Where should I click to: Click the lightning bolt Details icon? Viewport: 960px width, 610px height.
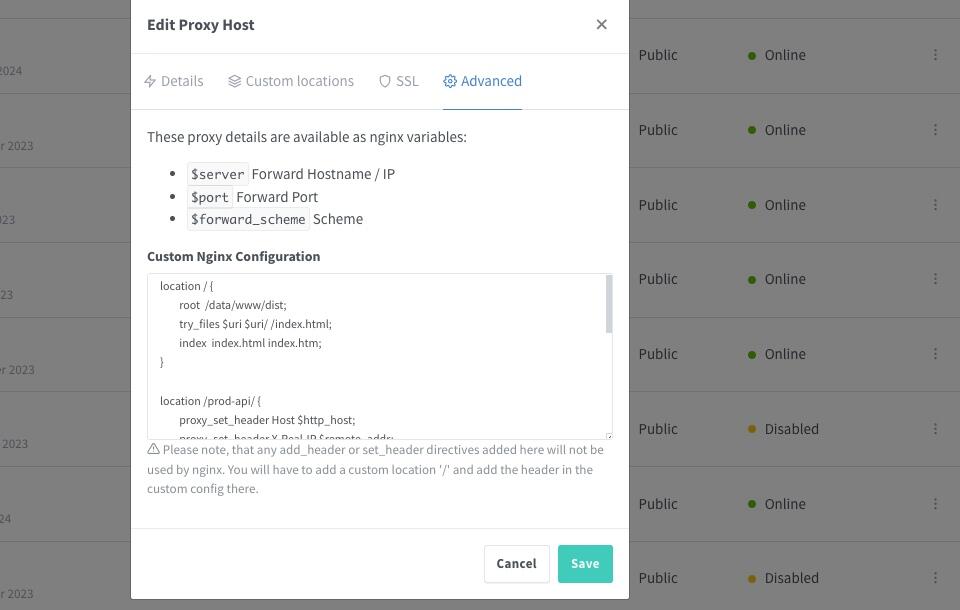(150, 81)
